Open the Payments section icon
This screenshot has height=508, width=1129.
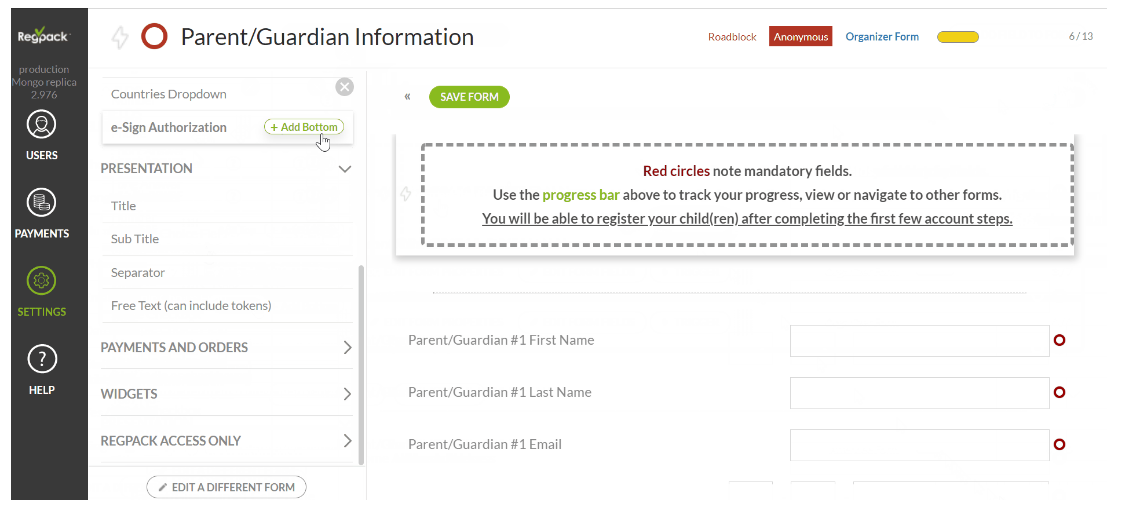pyautogui.click(x=41, y=203)
